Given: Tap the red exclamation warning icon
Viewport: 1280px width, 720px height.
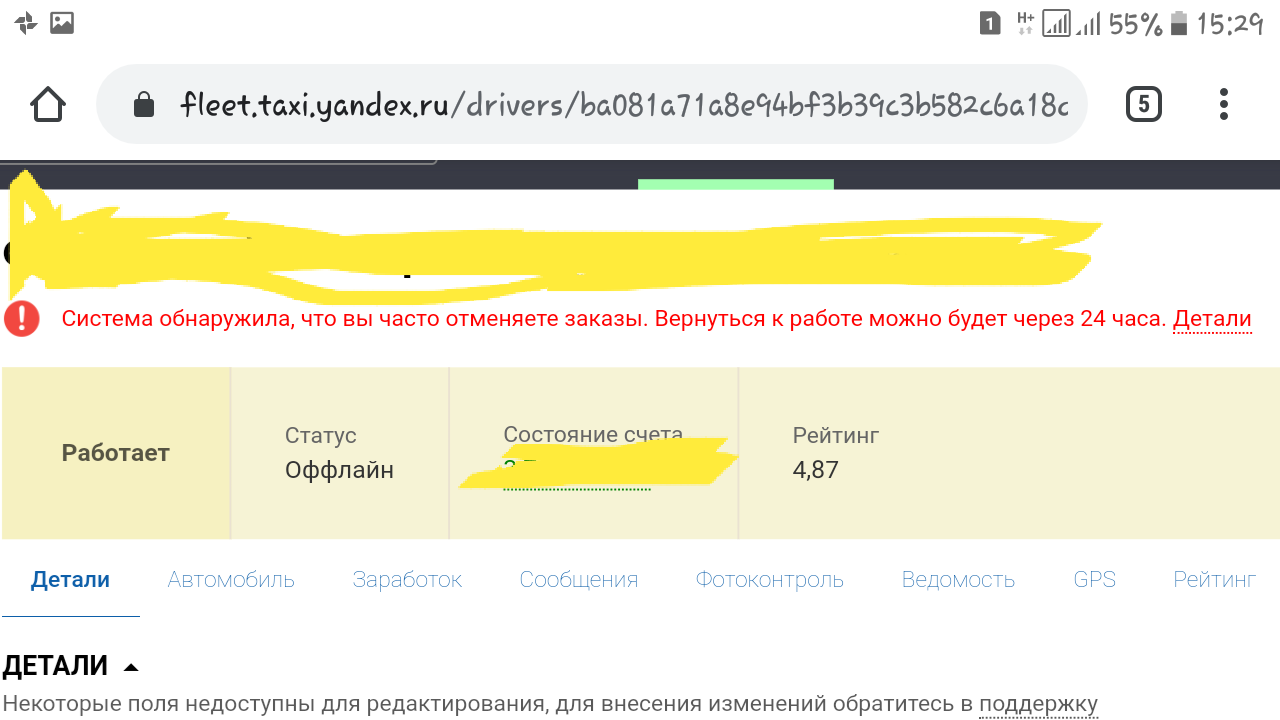Looking at the screenshot, I should coord(22,319).
